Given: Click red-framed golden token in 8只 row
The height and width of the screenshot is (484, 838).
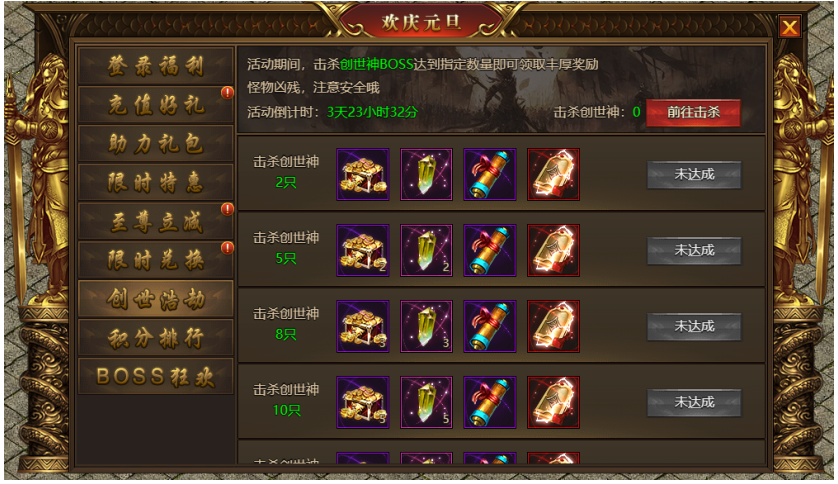Looking at the screenshot, I should tap(553, 326).
